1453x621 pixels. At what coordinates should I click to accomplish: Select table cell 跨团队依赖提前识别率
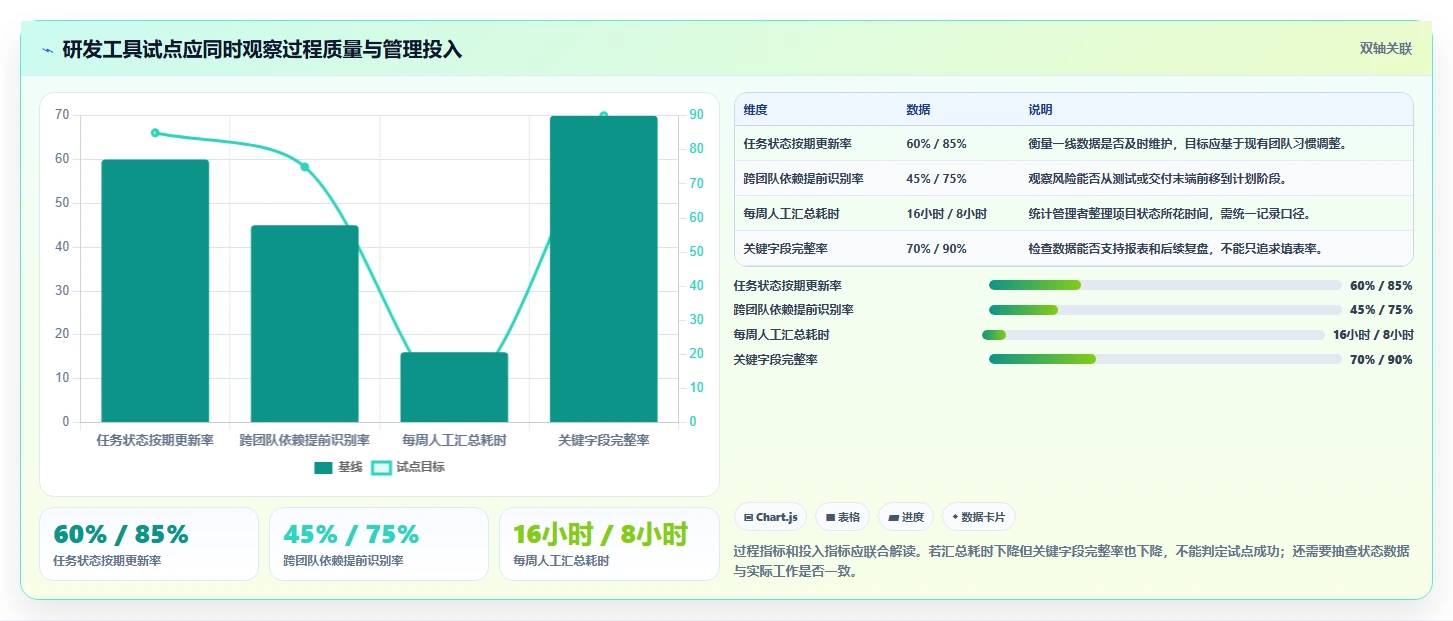tap(803, 178)
